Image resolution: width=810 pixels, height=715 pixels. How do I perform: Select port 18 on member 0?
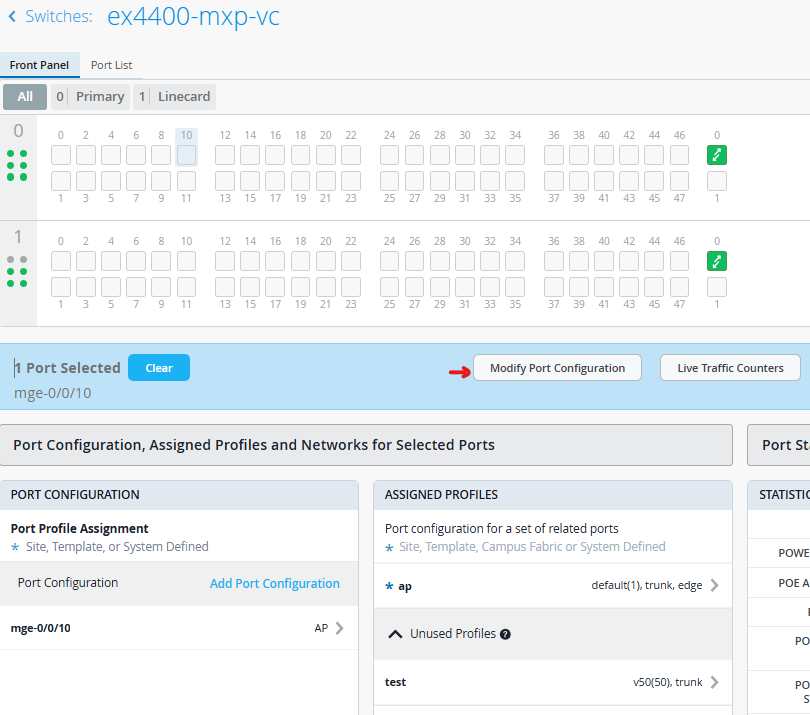[301, 155]
